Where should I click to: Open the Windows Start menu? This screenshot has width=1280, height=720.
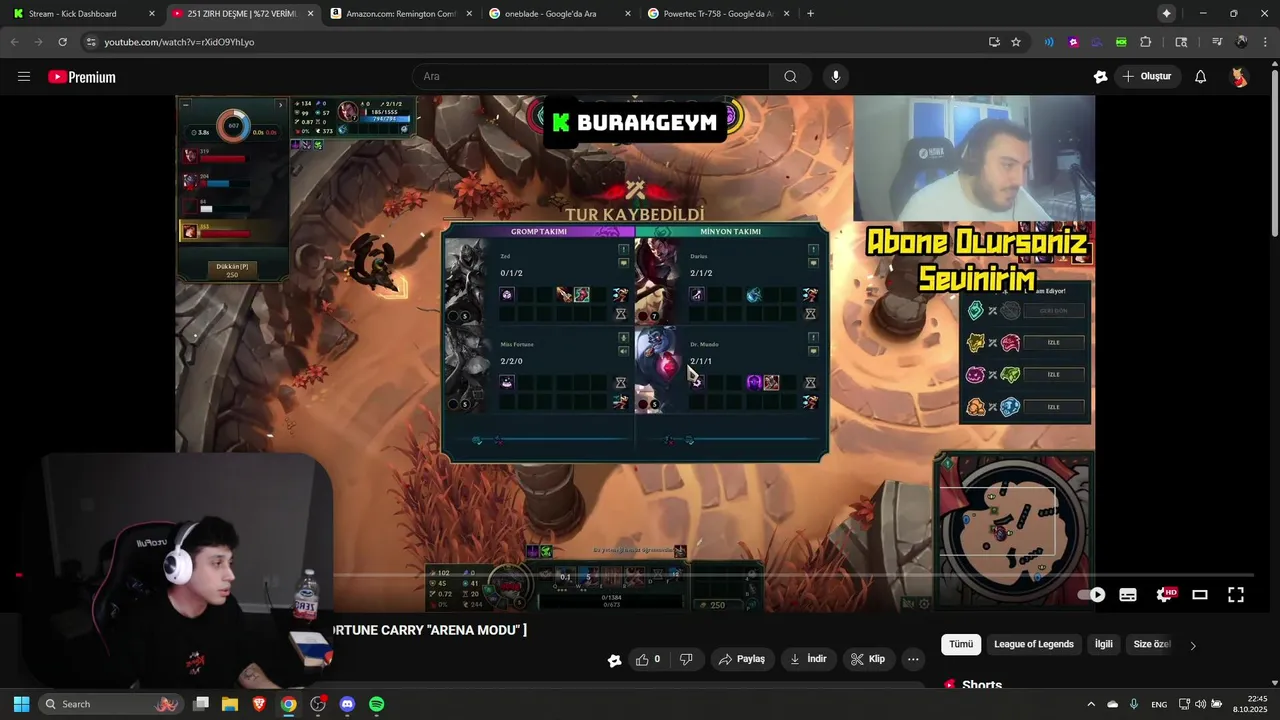(x=21, y=704)
